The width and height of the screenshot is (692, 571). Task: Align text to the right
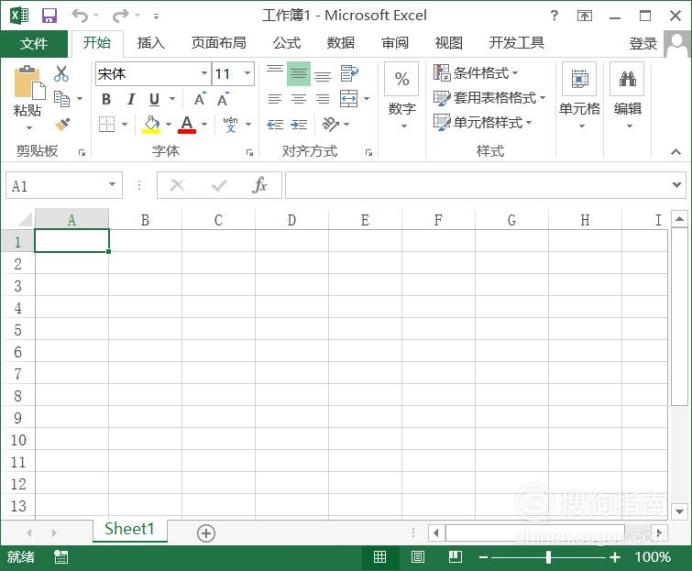pos(323,99)
